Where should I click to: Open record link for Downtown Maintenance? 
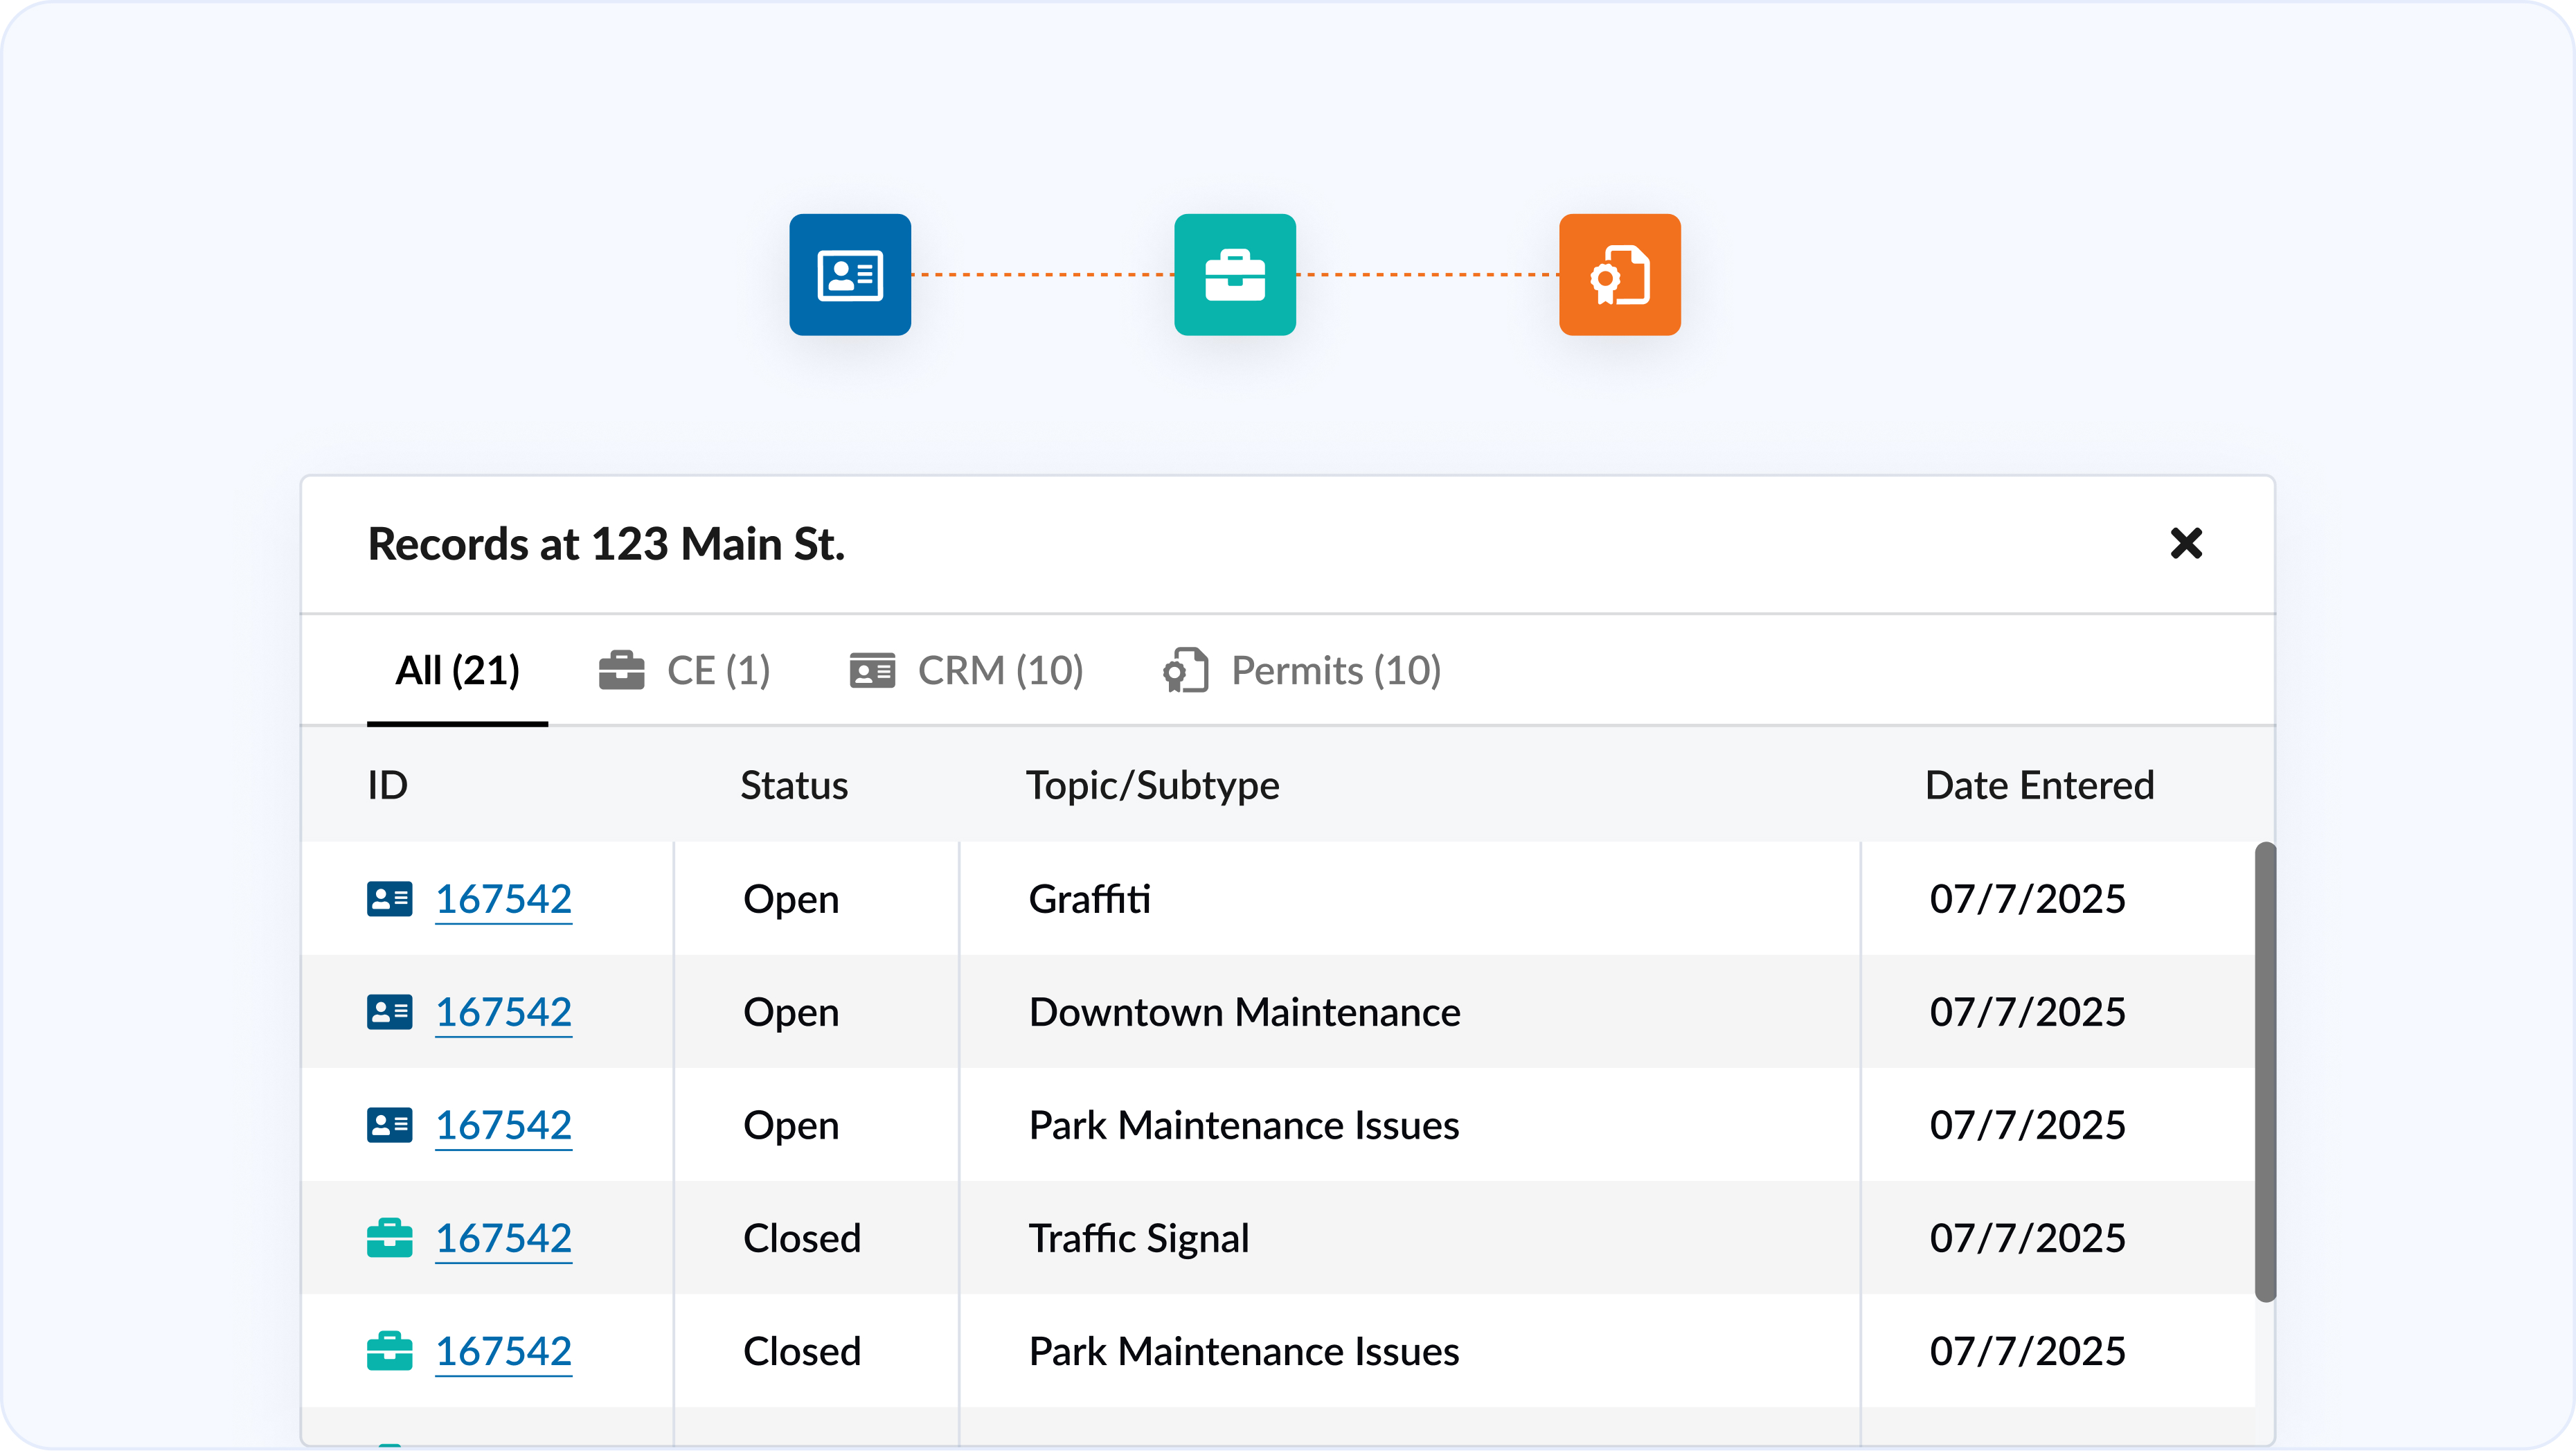pyautogui.click(x=503, y=1011)
